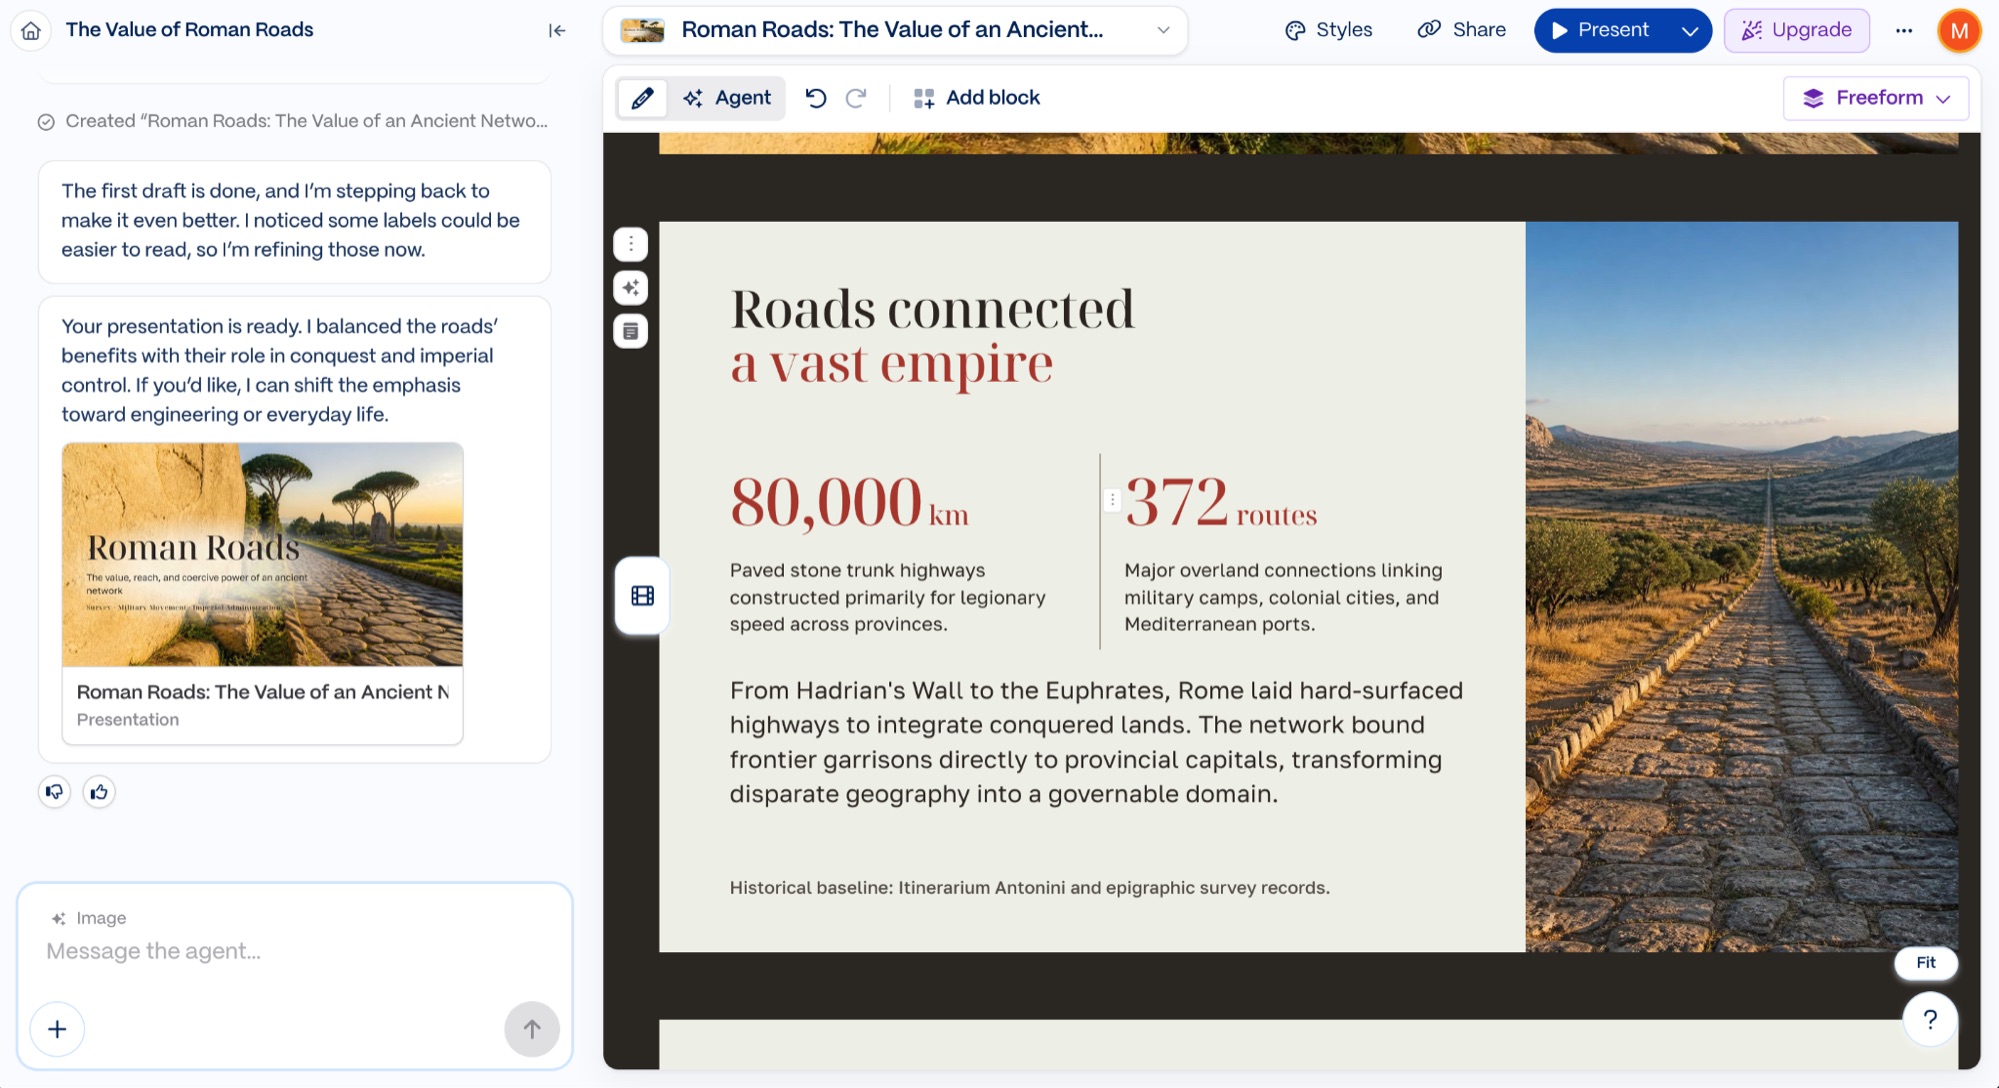Click the Fit zoom button
Viewport: 1999px width, 1088px height.
tap(1926, 962)
